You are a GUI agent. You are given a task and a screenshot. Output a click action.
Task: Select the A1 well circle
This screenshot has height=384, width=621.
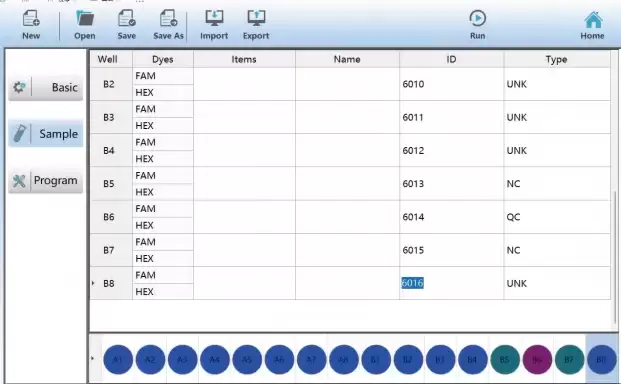click(118, 359)
